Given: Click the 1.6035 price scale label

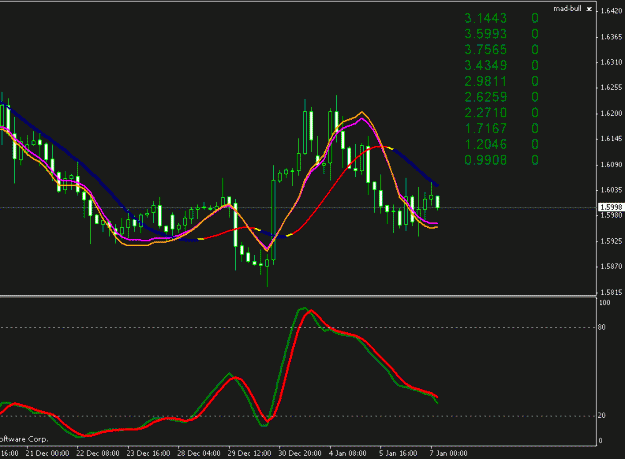Looking at the screenshot, I should 611,190.
